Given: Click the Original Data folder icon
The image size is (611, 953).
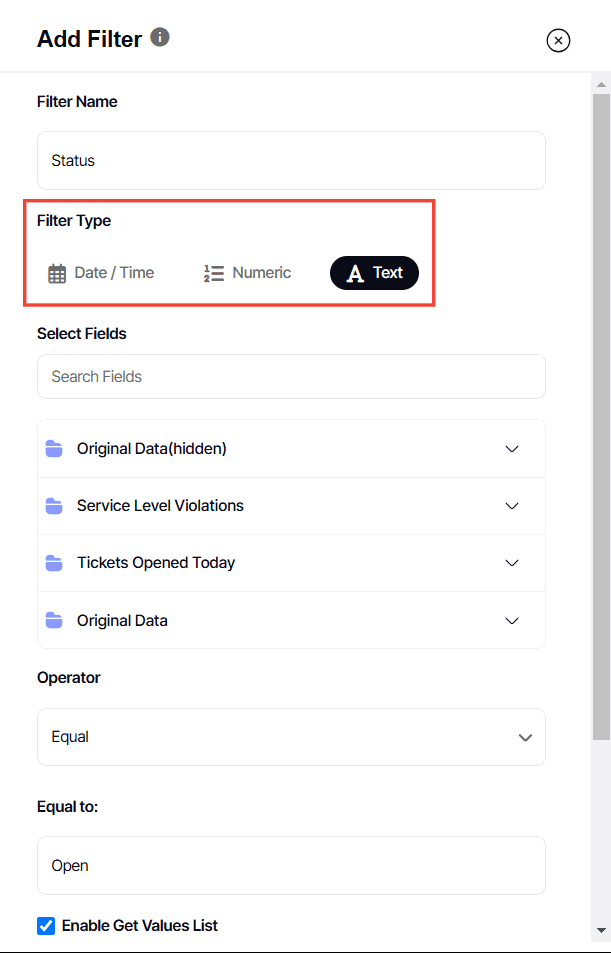Looking at the screenshot, I should (54, 621).
